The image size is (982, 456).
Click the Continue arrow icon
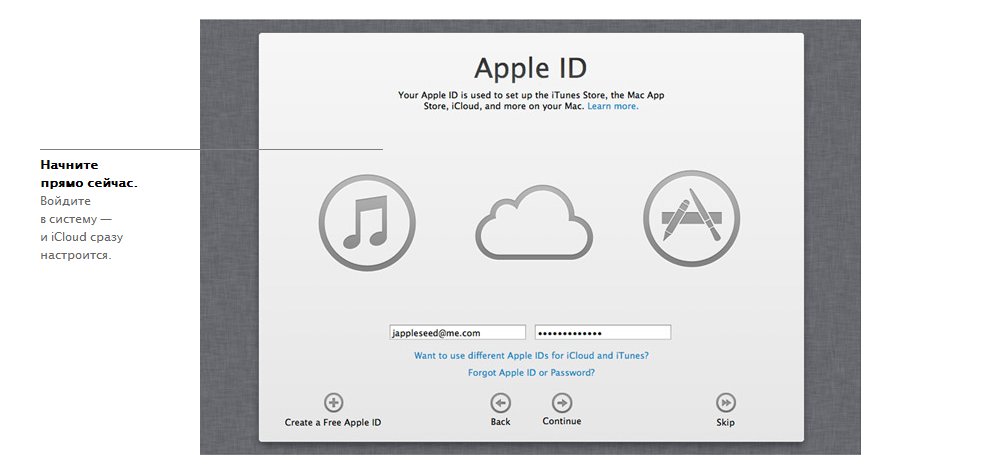(562, 402)
